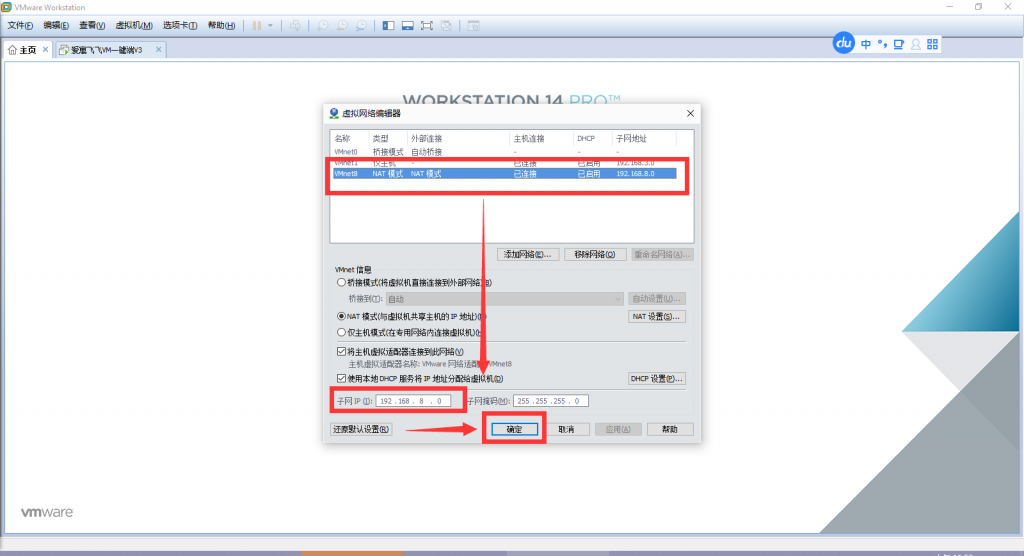1024x556 pixels.
Task: Click the pause virtual machine toolbar icon
Action: (257, 25)
